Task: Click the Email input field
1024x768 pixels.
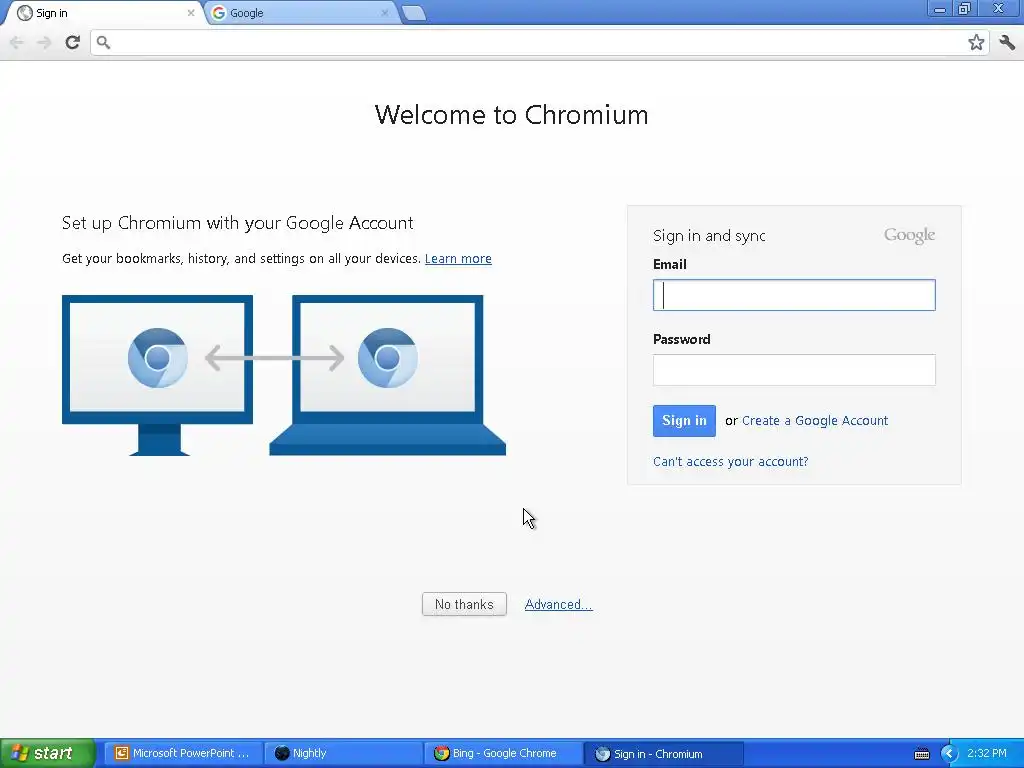Action: (x=794, y=295)
